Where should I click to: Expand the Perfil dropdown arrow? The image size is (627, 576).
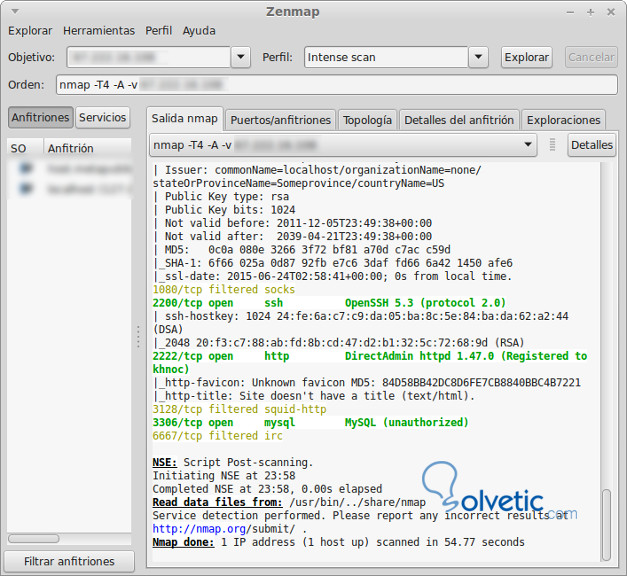(478, 57)
